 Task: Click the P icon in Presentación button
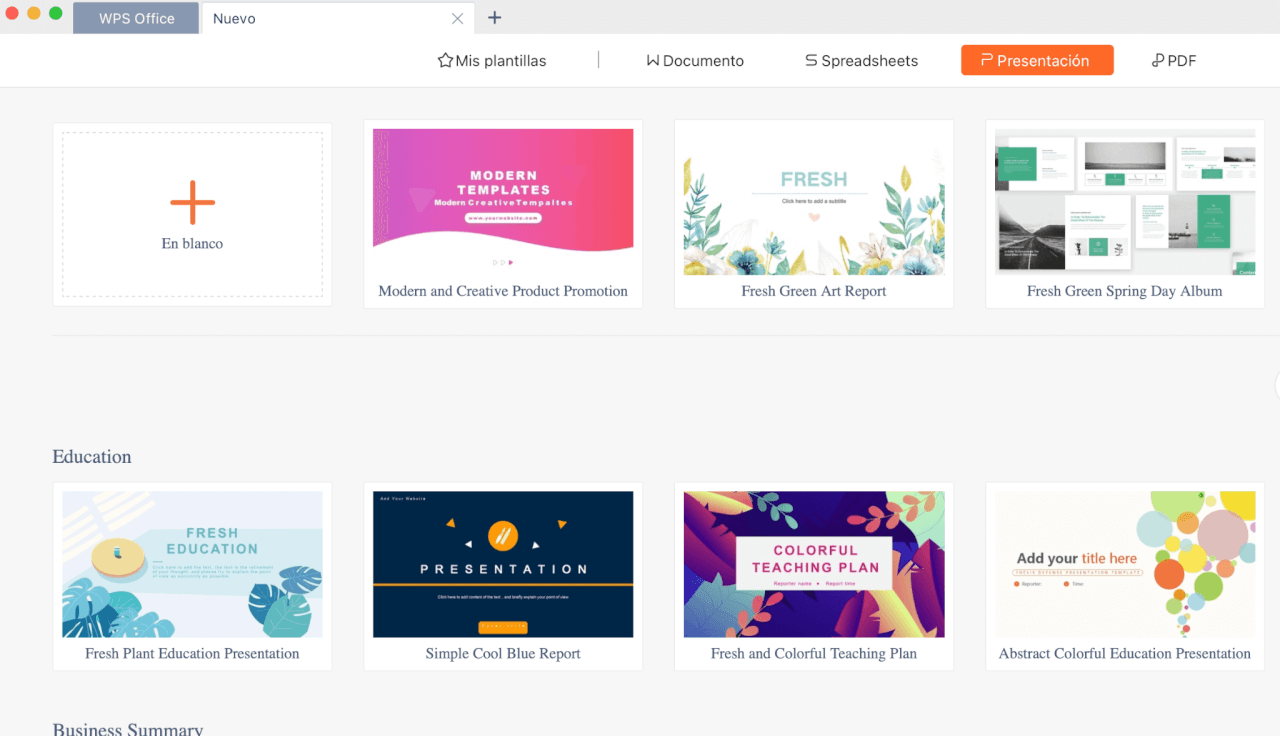(986, 60)
